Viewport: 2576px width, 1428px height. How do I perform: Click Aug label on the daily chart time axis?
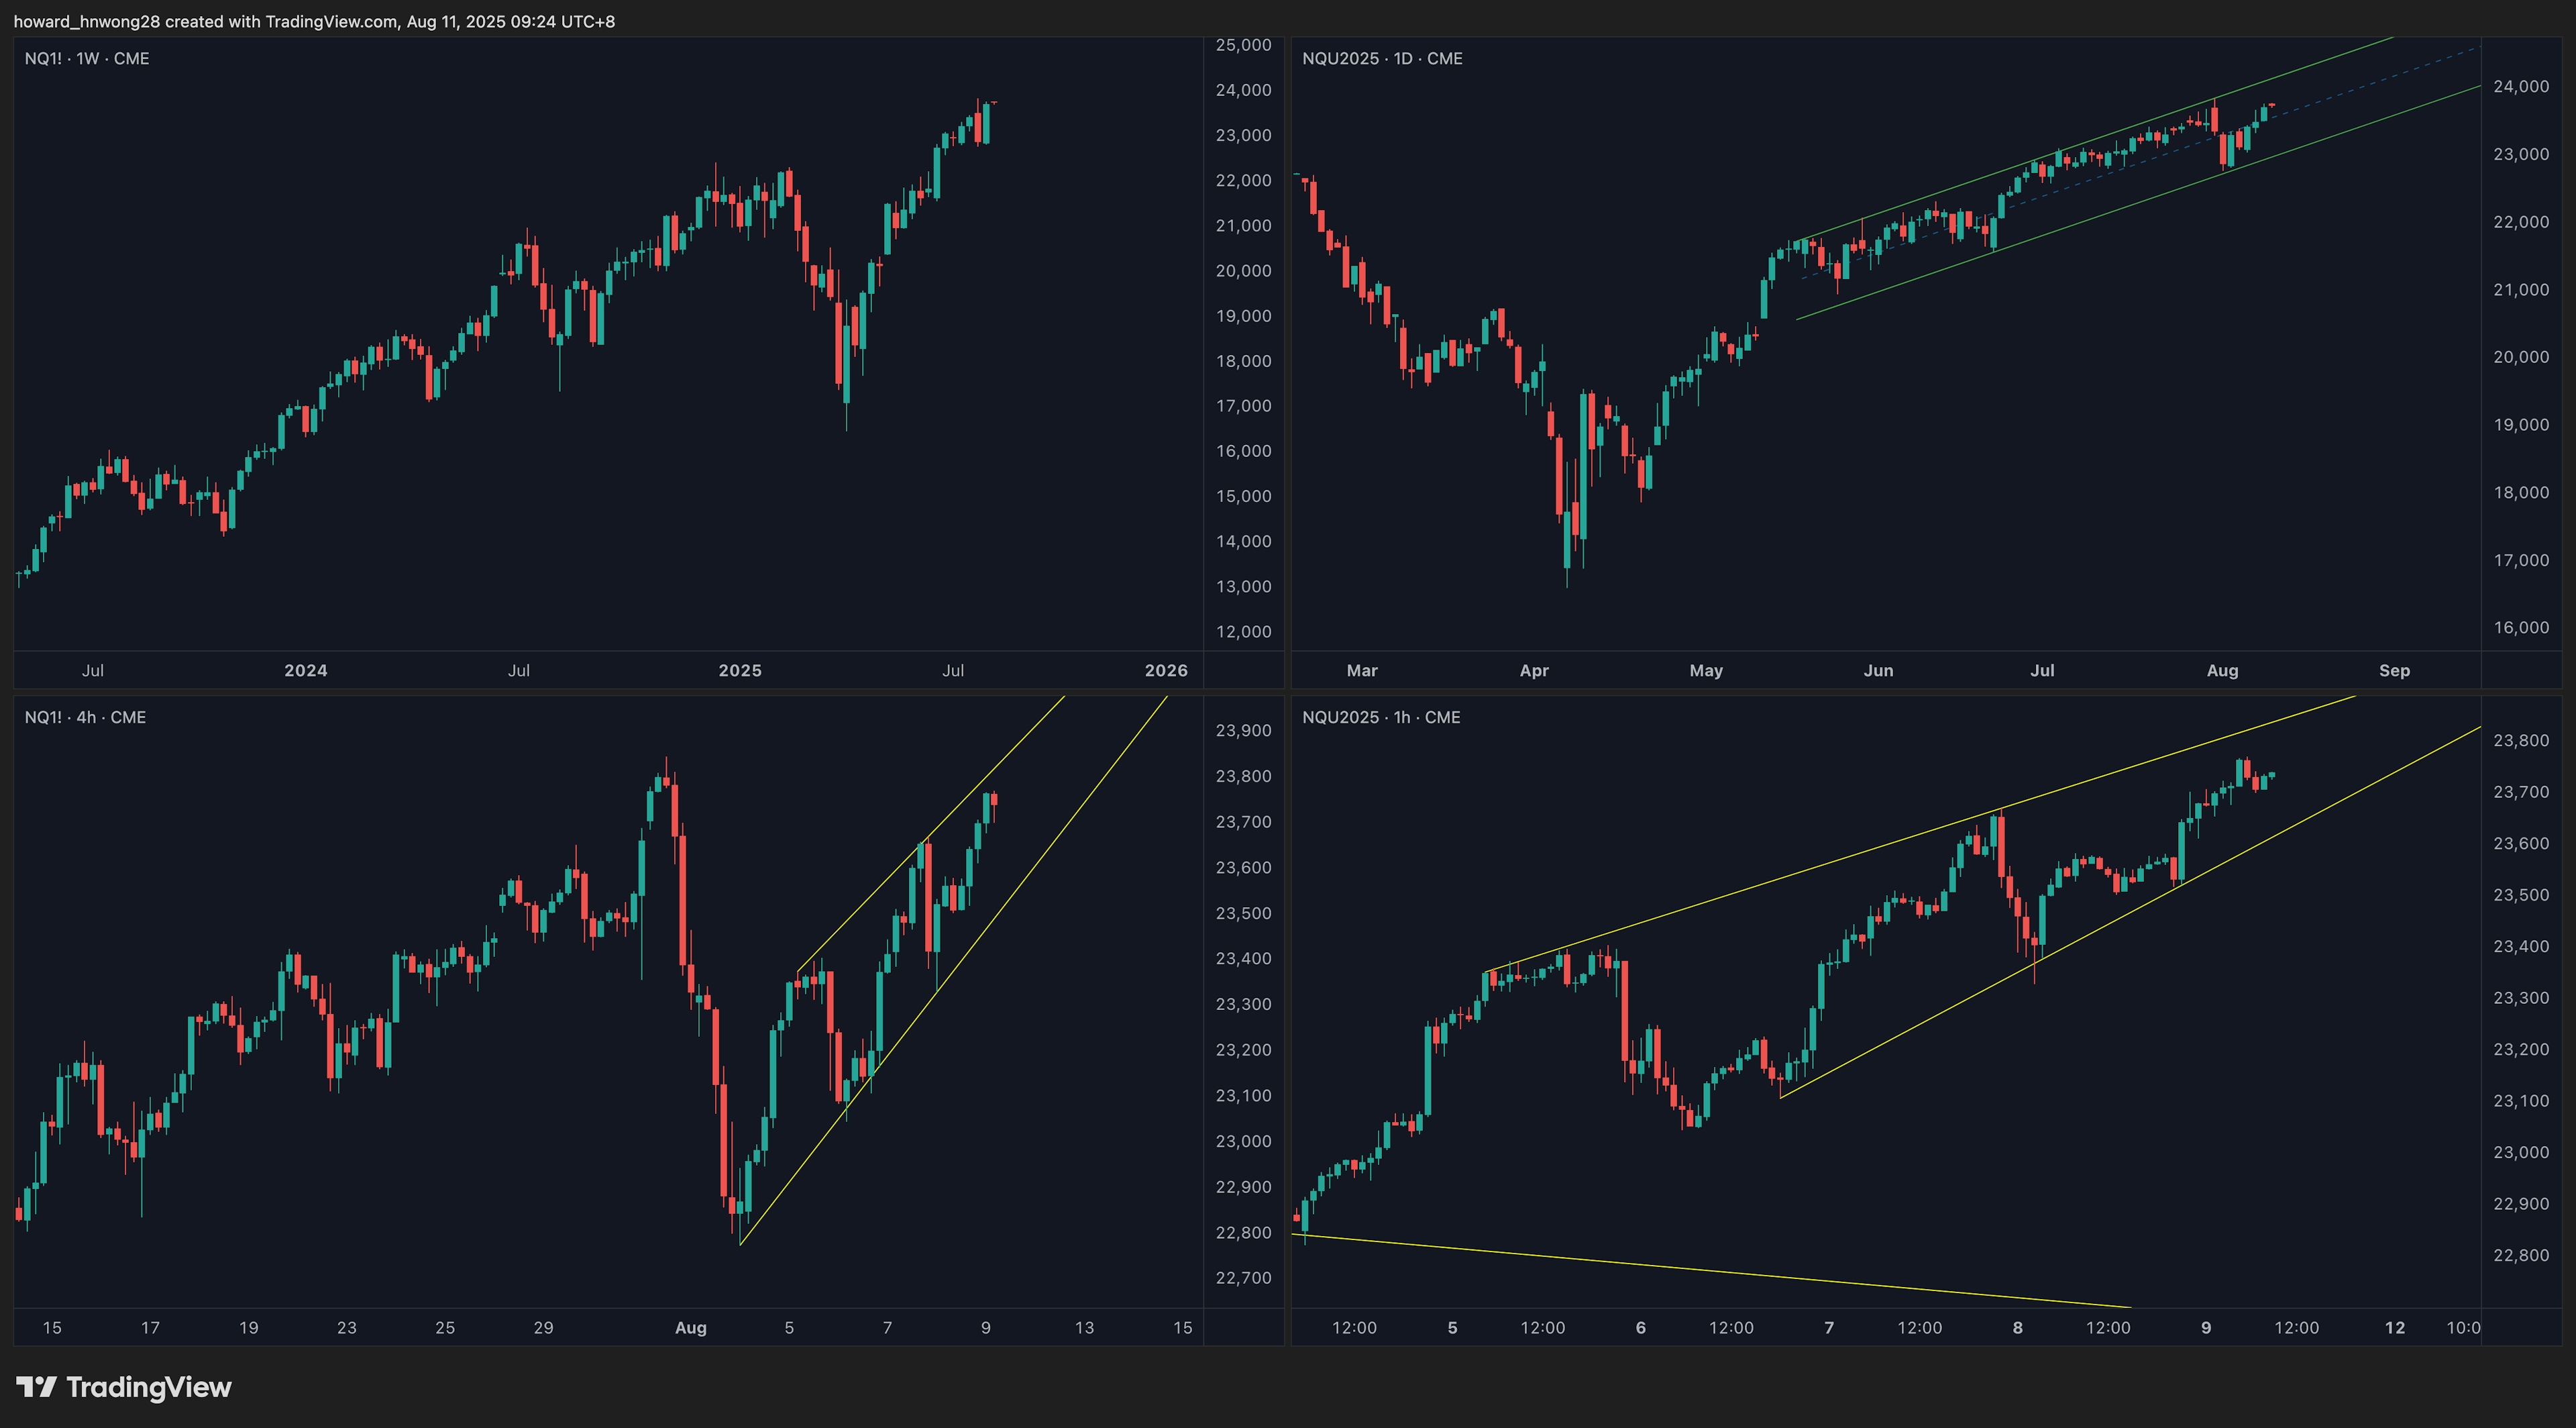pyautogui.click(x=2222, y=670)
